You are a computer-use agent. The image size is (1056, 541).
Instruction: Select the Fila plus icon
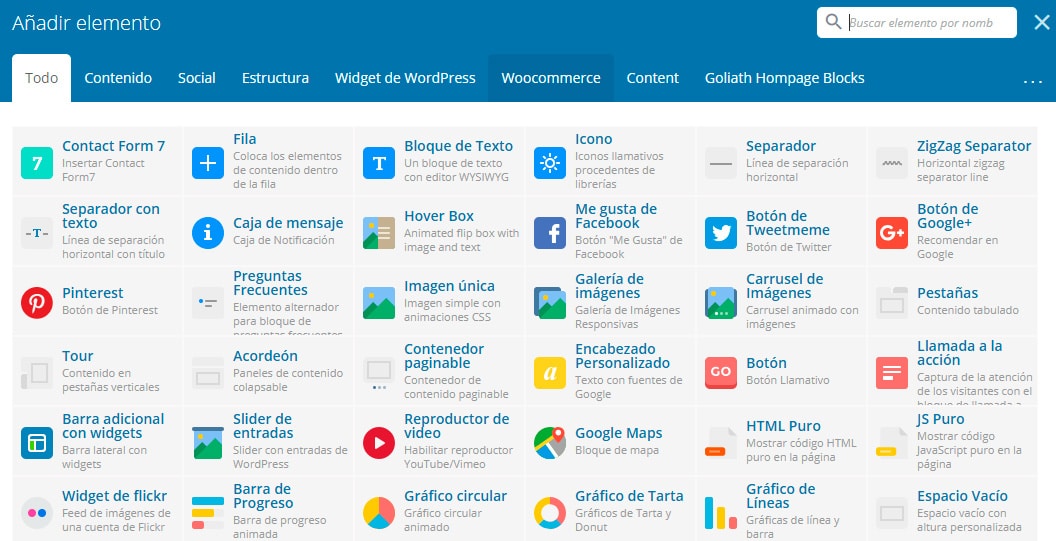208,163
